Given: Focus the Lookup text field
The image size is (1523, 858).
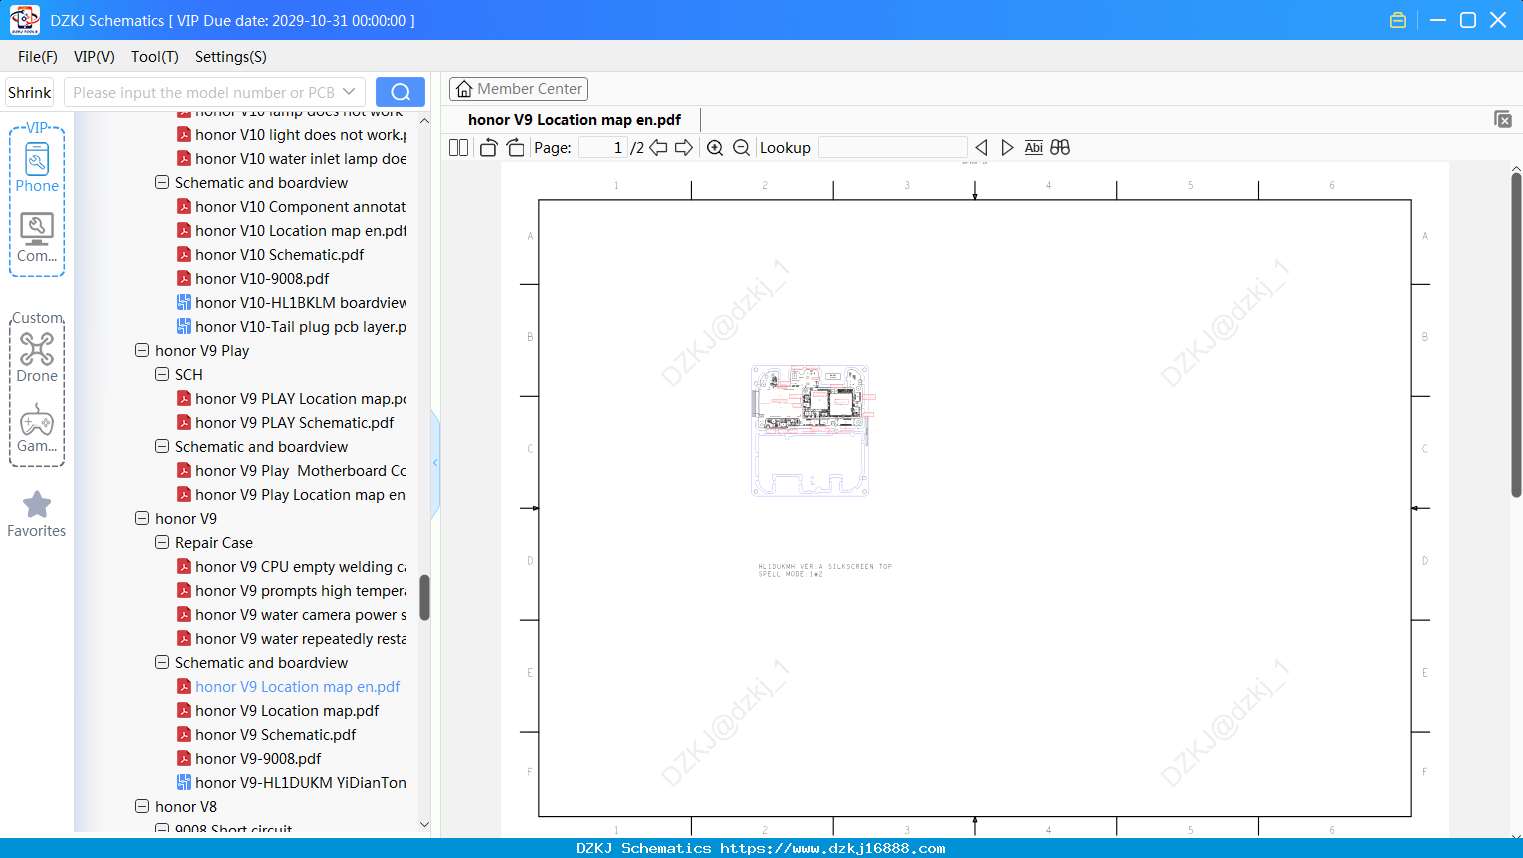Looking at the screenshot, I should (x=892, y=148).
